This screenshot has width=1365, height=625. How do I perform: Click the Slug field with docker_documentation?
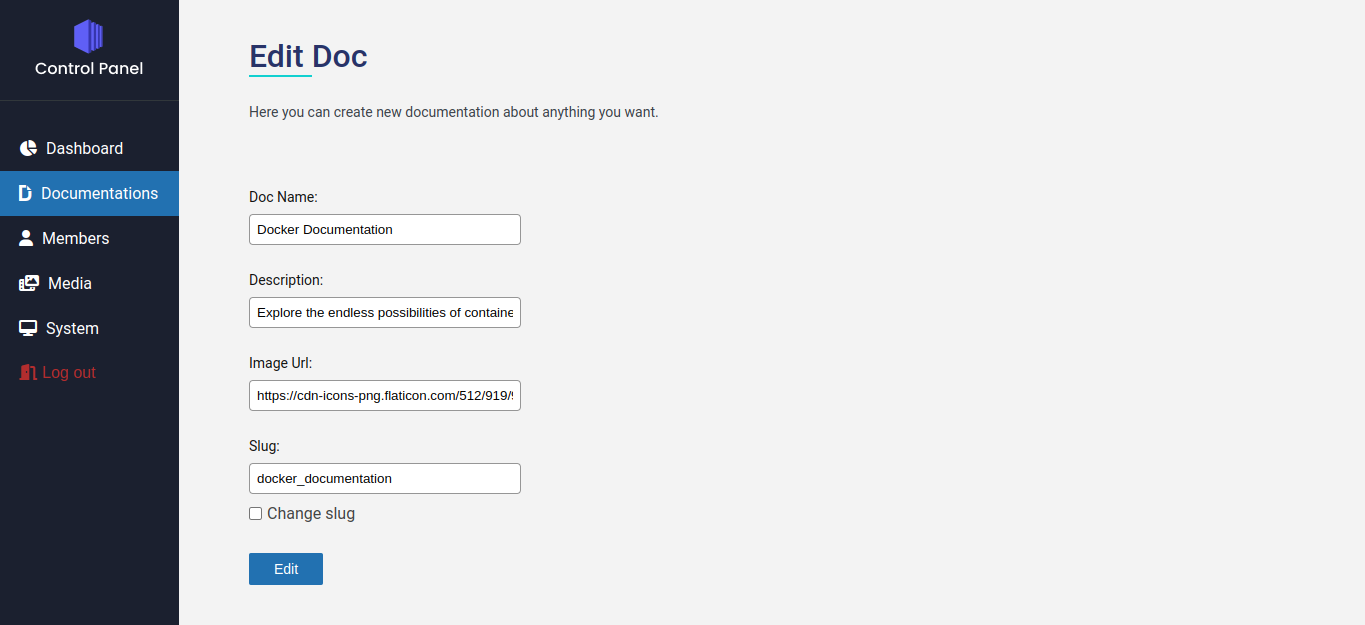pos(385,478)
